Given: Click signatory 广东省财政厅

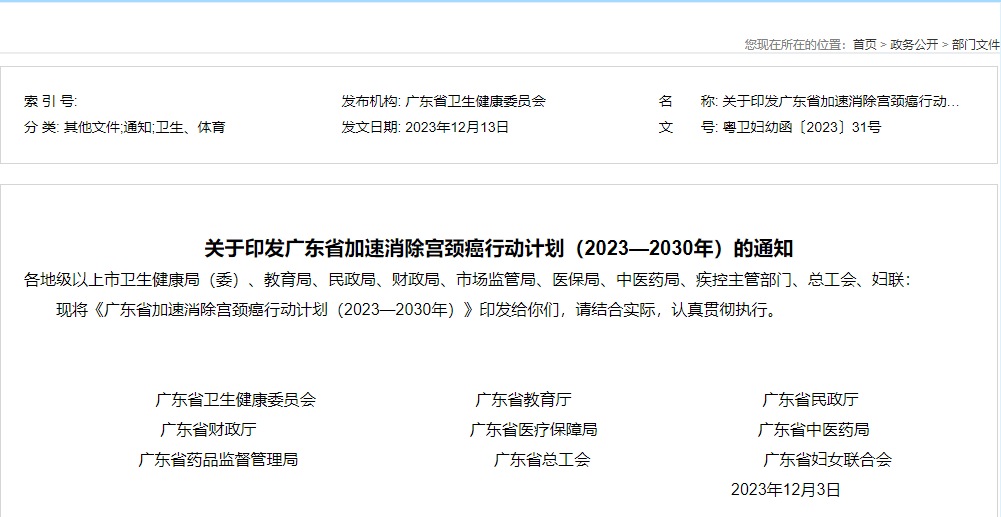Looking at the screenshot, I should click(209, 430).
